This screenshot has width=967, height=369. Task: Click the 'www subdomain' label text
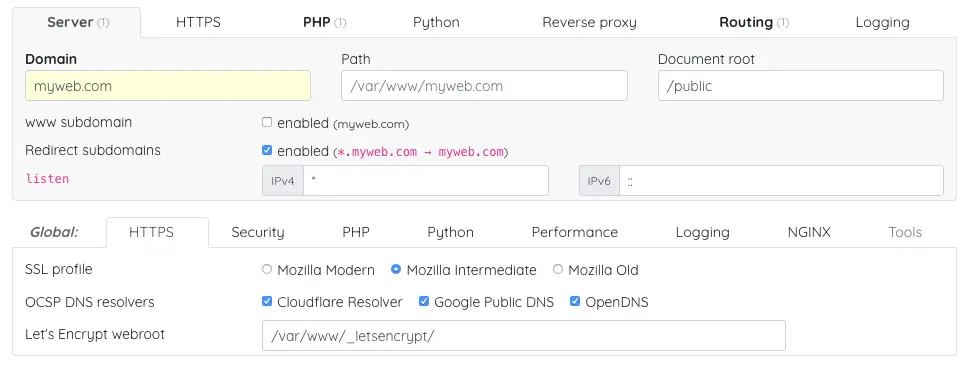tap(78, 122)
